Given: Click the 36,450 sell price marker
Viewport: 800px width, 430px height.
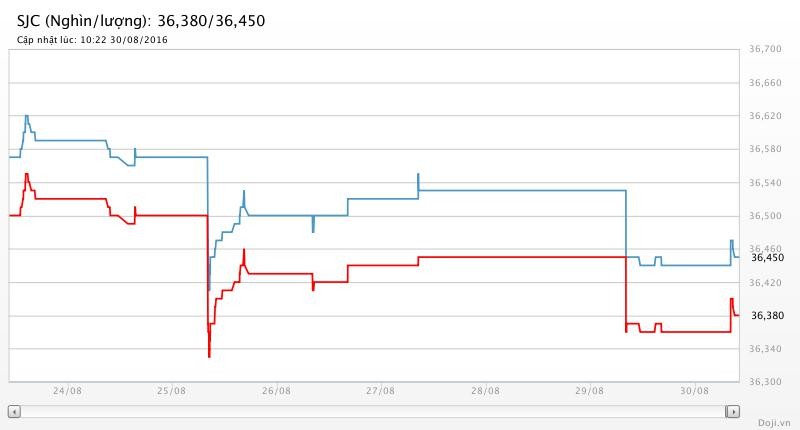Looking at the screenshot, I should (766, 258).
